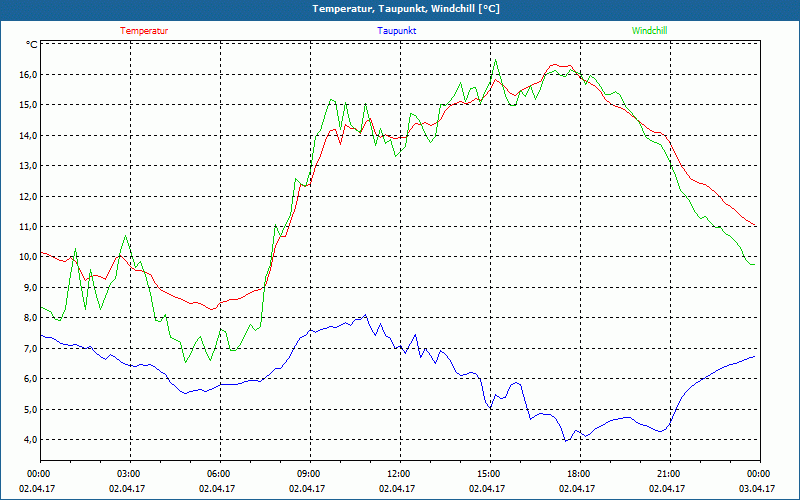
Task: Click the 6,0 y-axis value
Action: [x=31, y=379]
